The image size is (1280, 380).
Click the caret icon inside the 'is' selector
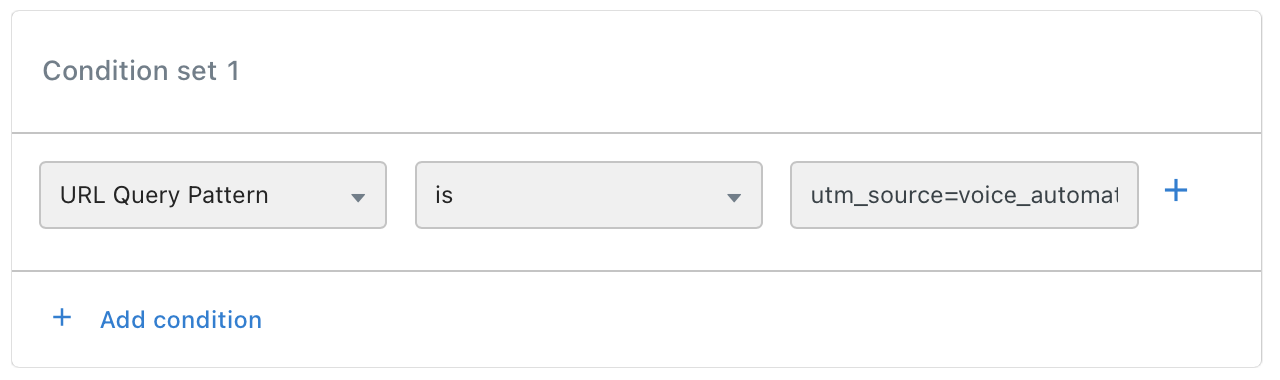point(734,197)
